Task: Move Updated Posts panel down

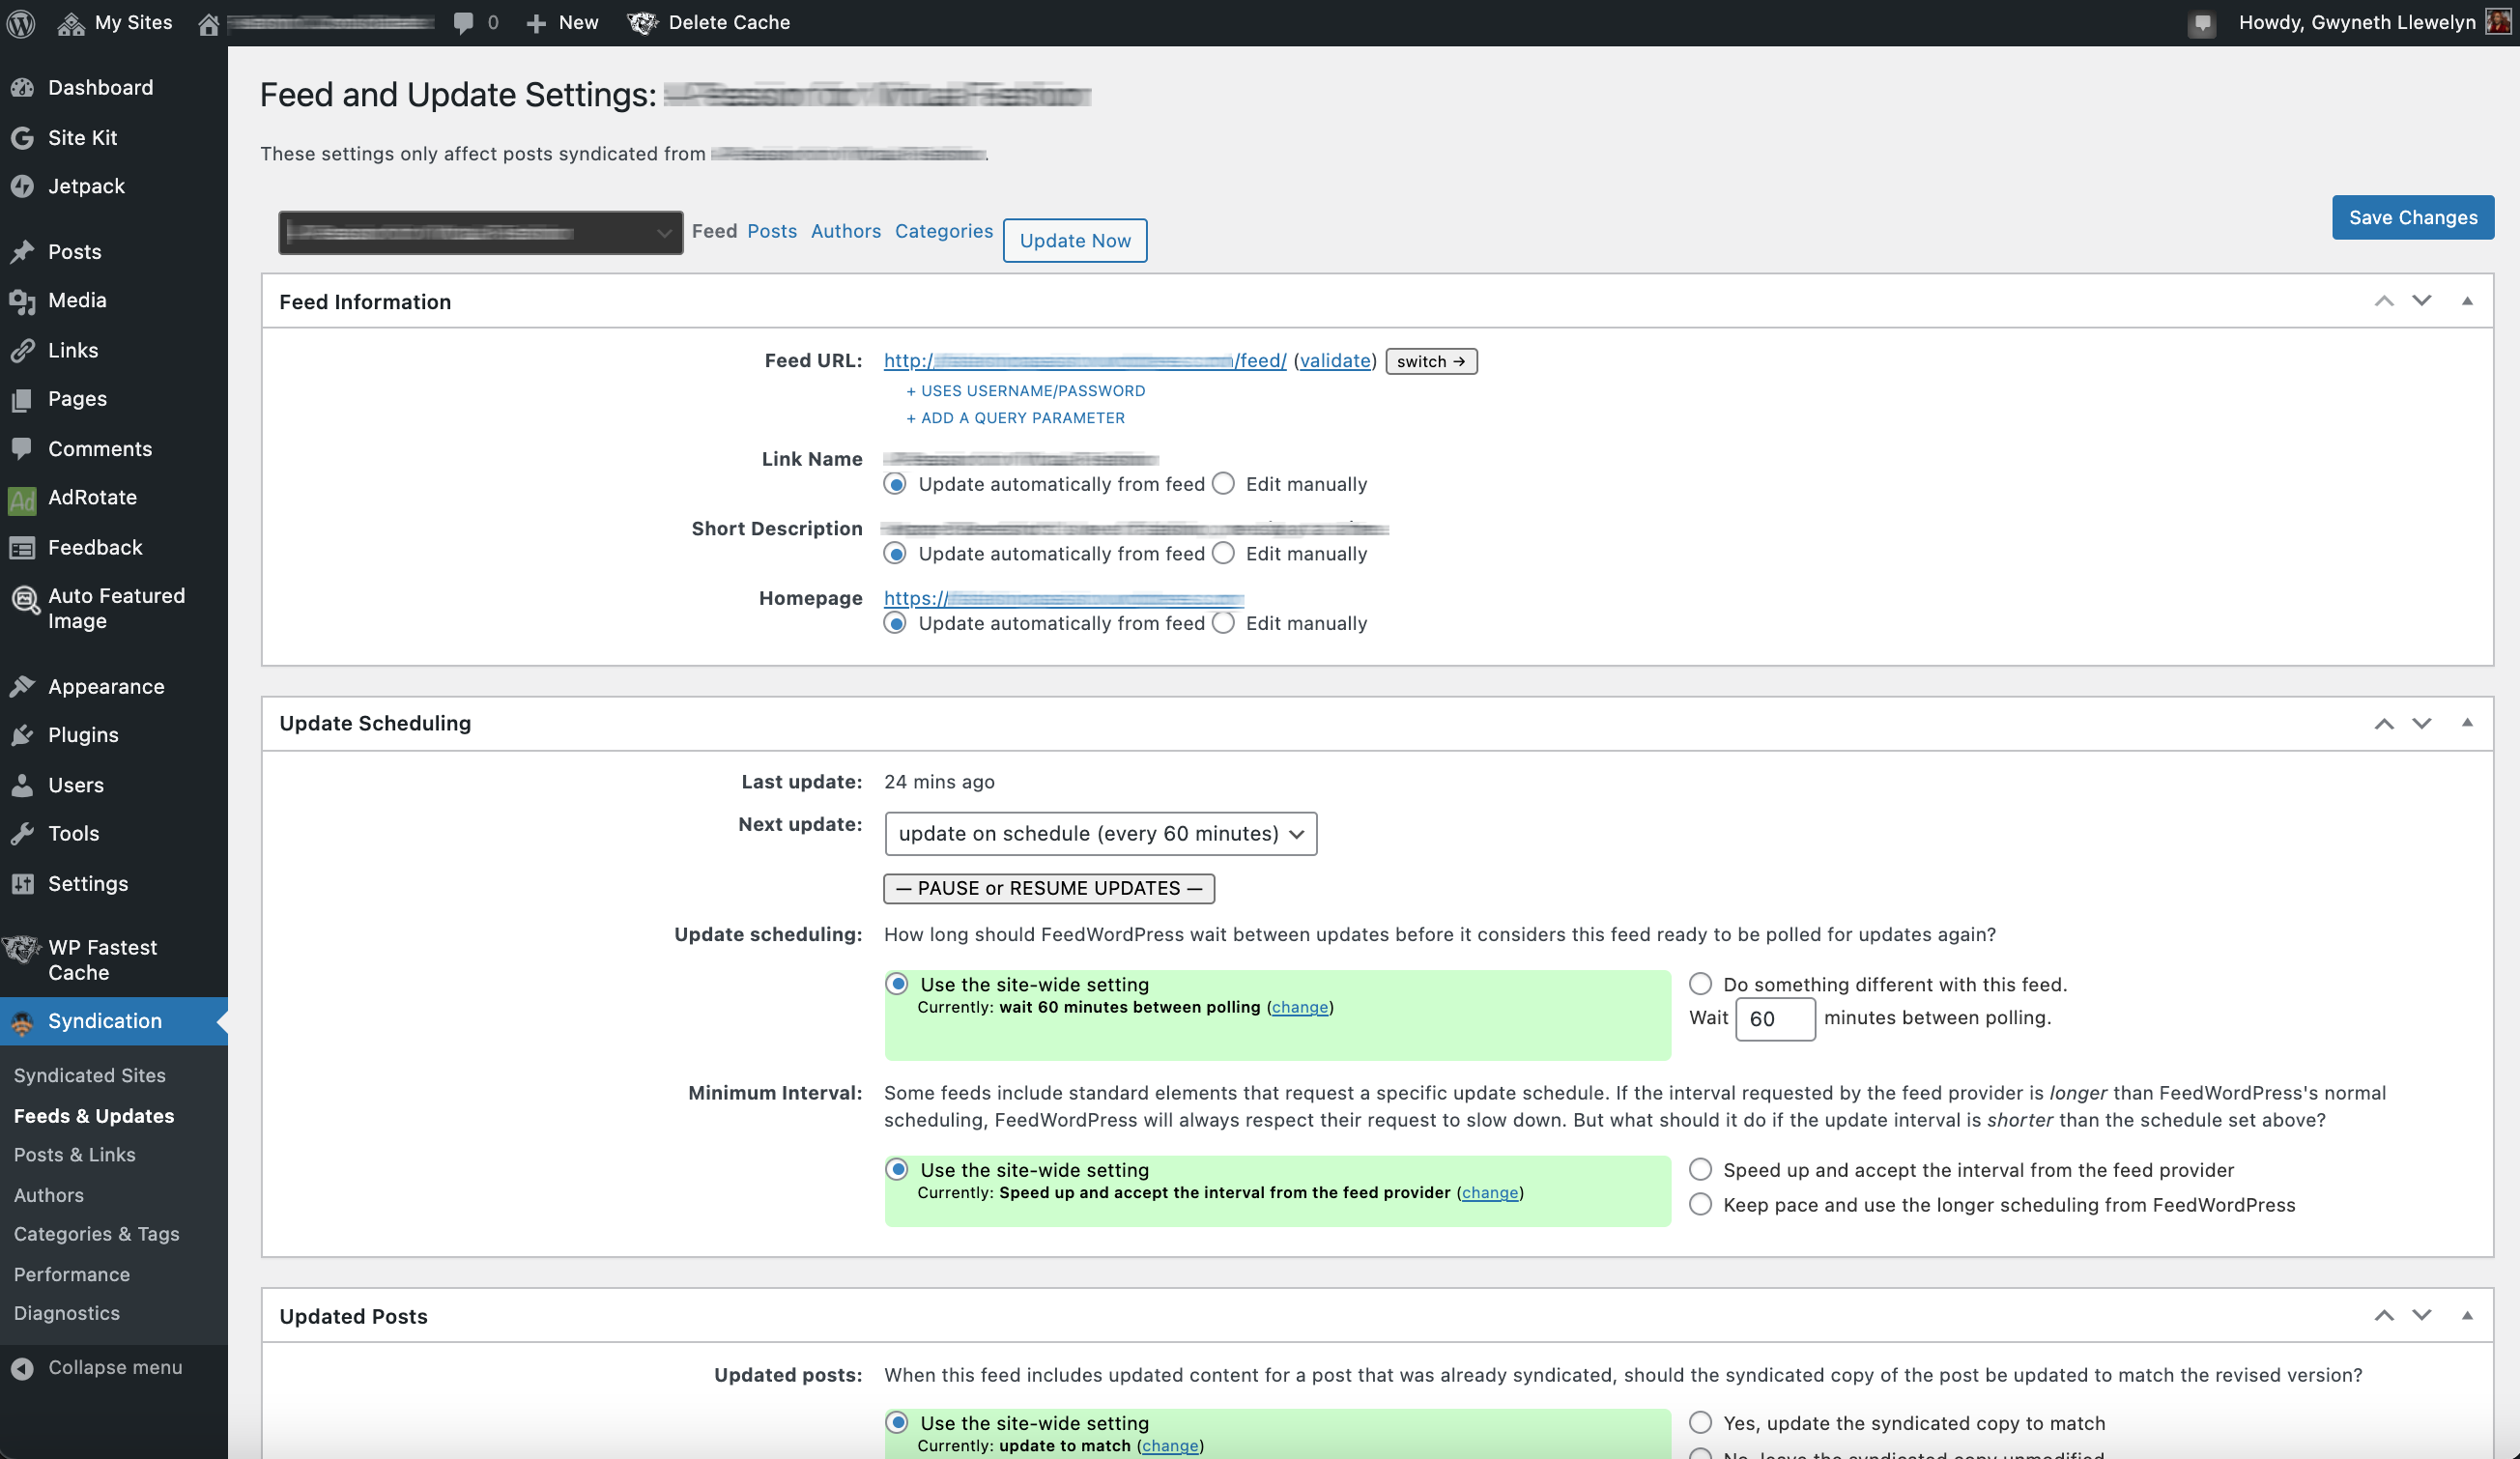Action: [2421, 1316]
